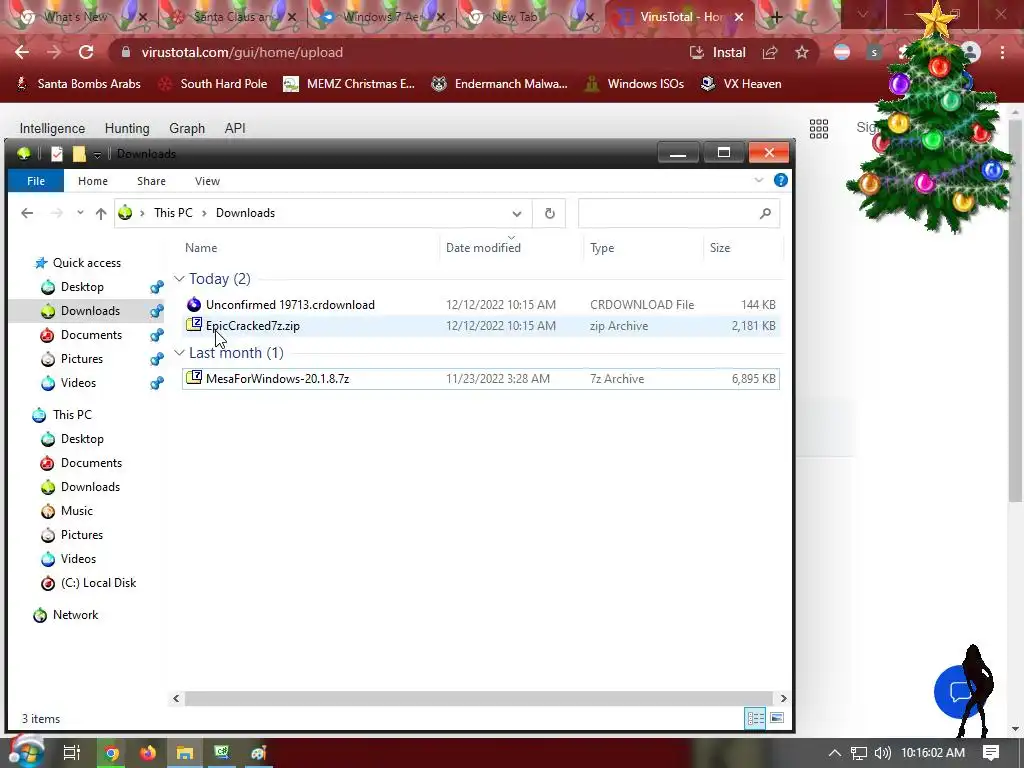
Task: Open Chrome three-dot menu
Action: click(1002, 52)
